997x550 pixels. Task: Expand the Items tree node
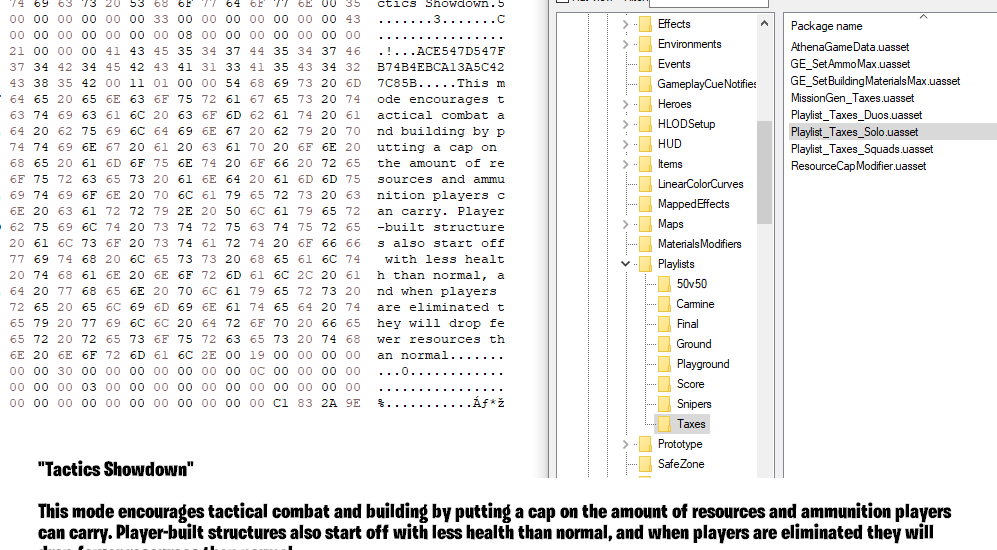[626, 164]
